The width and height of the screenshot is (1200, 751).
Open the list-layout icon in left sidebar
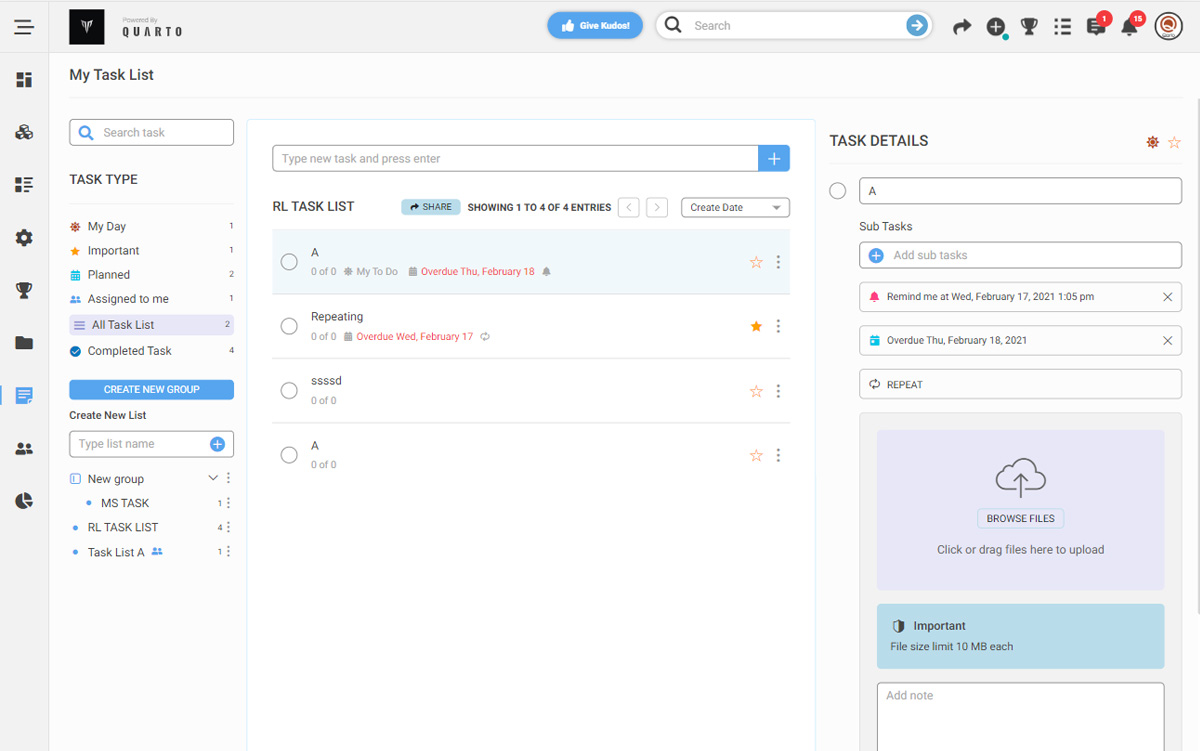pyautogui.click(x=24, y=185)
